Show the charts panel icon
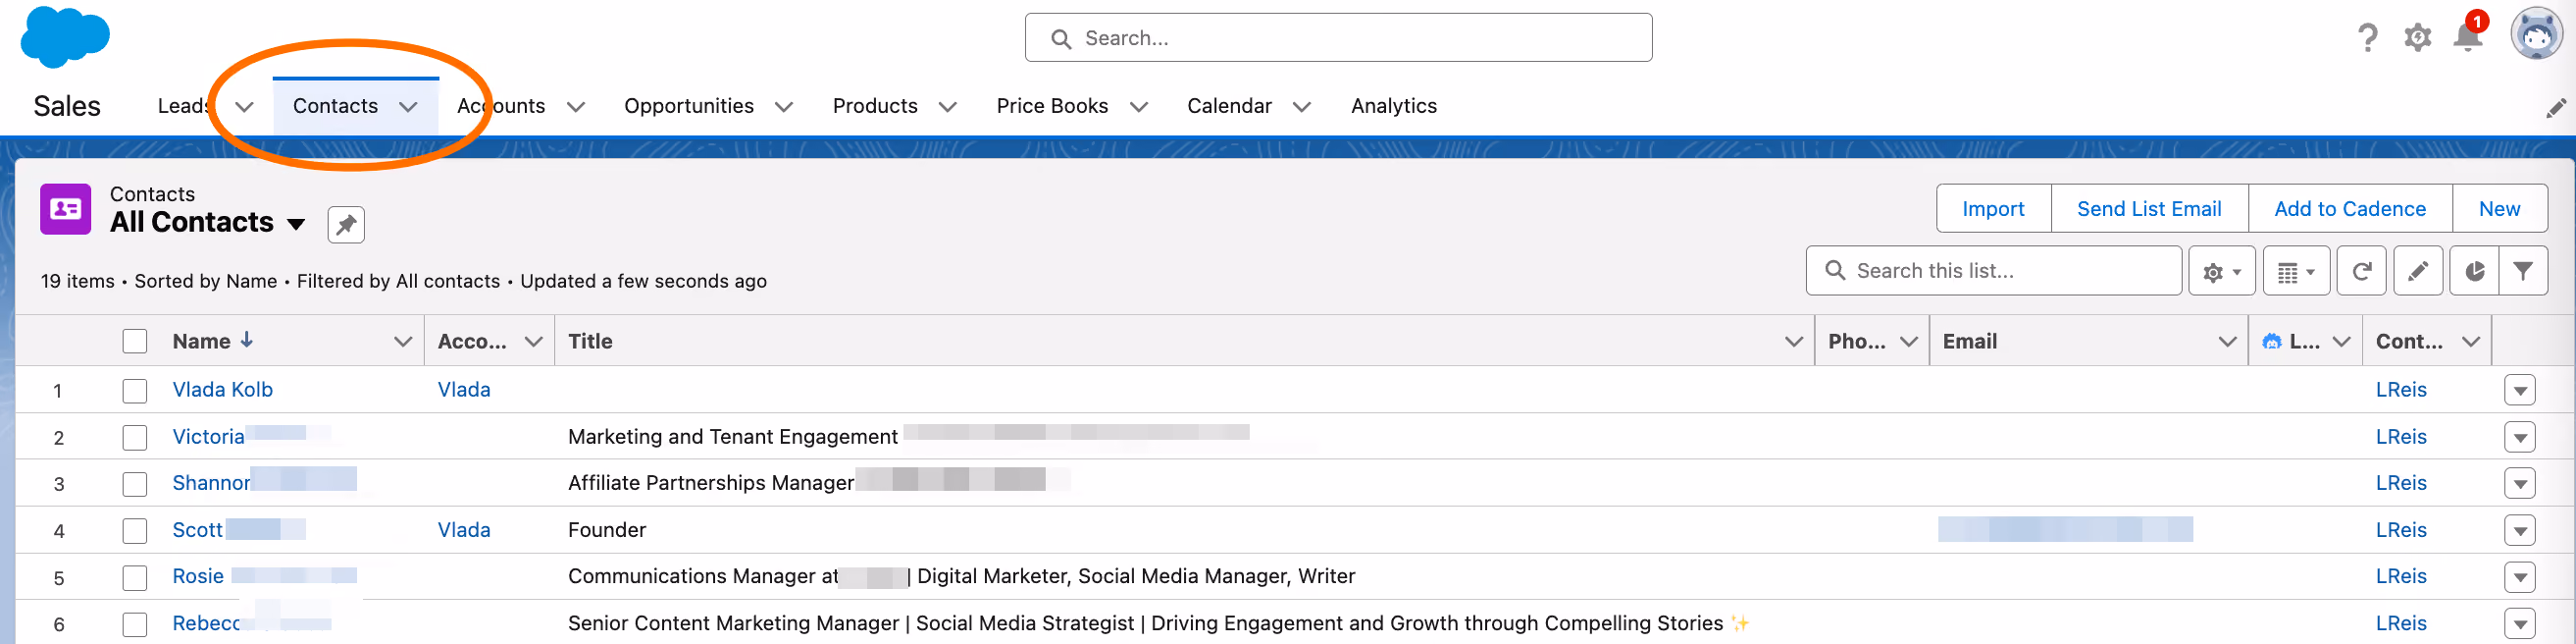The height and width of the screenshot is (644, 2576). coord(2474,271)
